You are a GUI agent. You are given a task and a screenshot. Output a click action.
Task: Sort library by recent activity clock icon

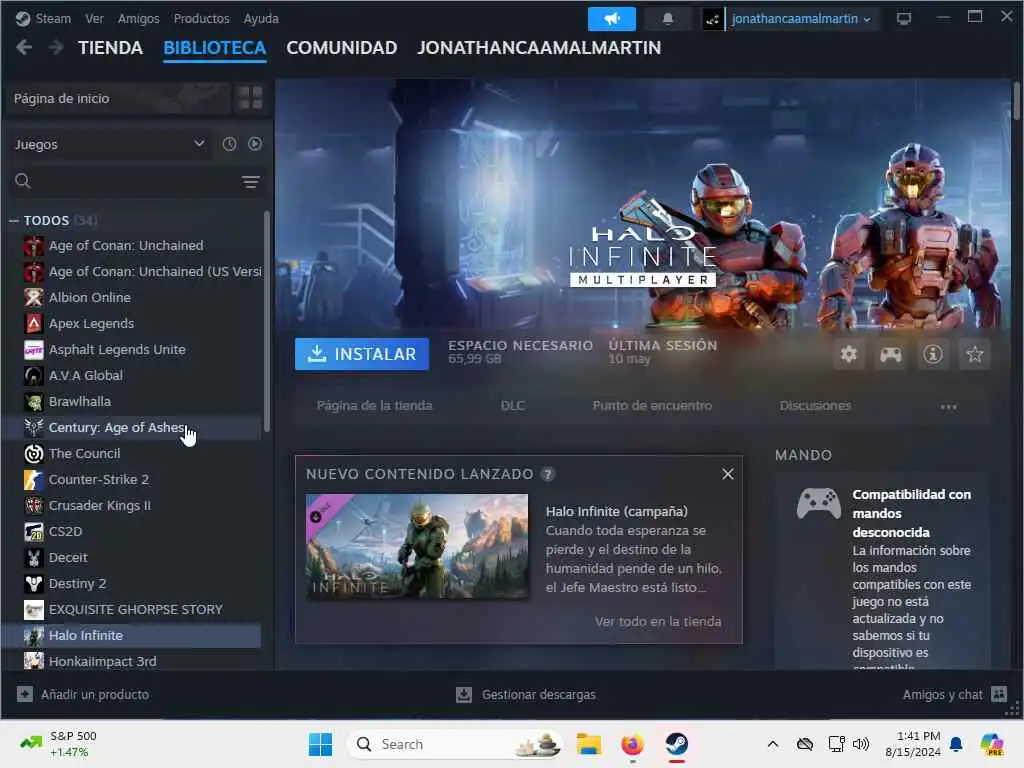(x=229, y=144)
